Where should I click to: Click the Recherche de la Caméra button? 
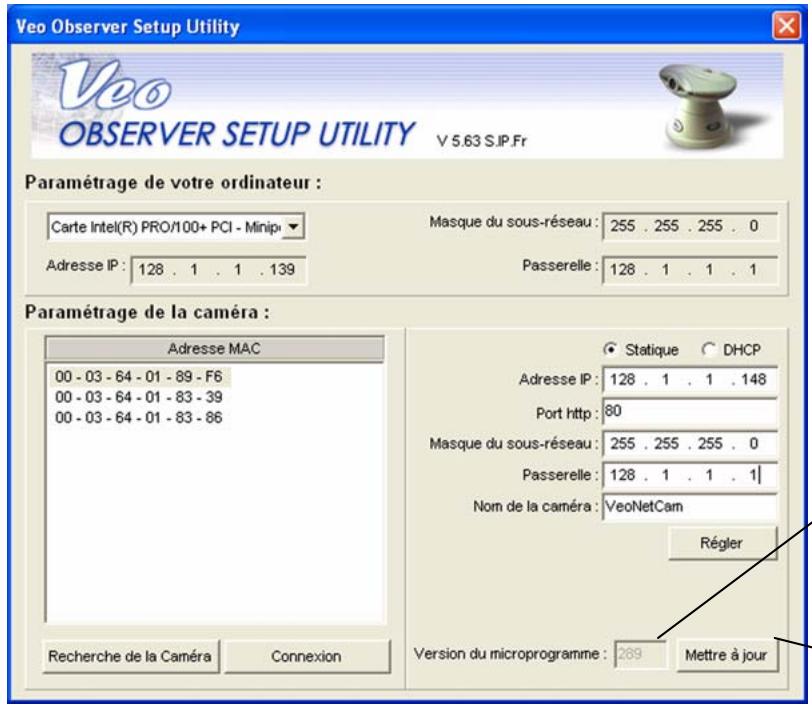(130, 656)
